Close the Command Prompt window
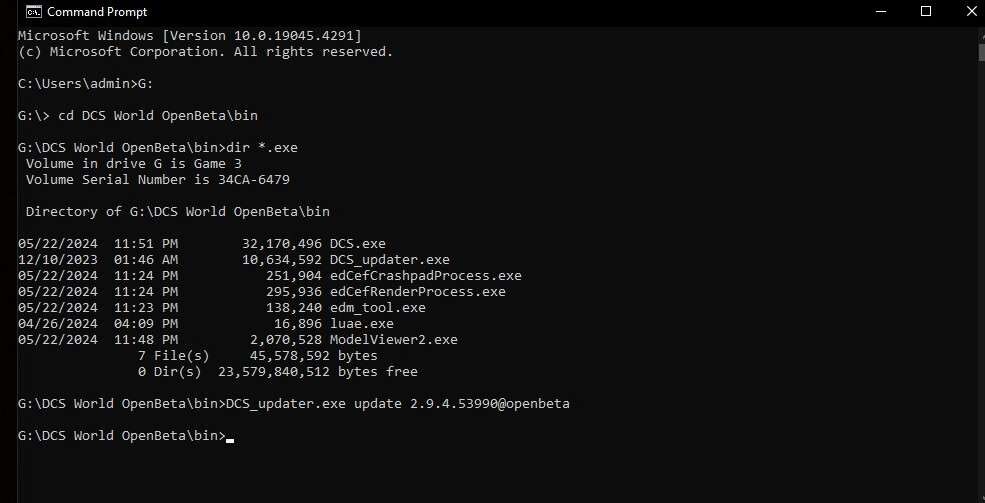 pyautogui.click(x=971, y=11)
